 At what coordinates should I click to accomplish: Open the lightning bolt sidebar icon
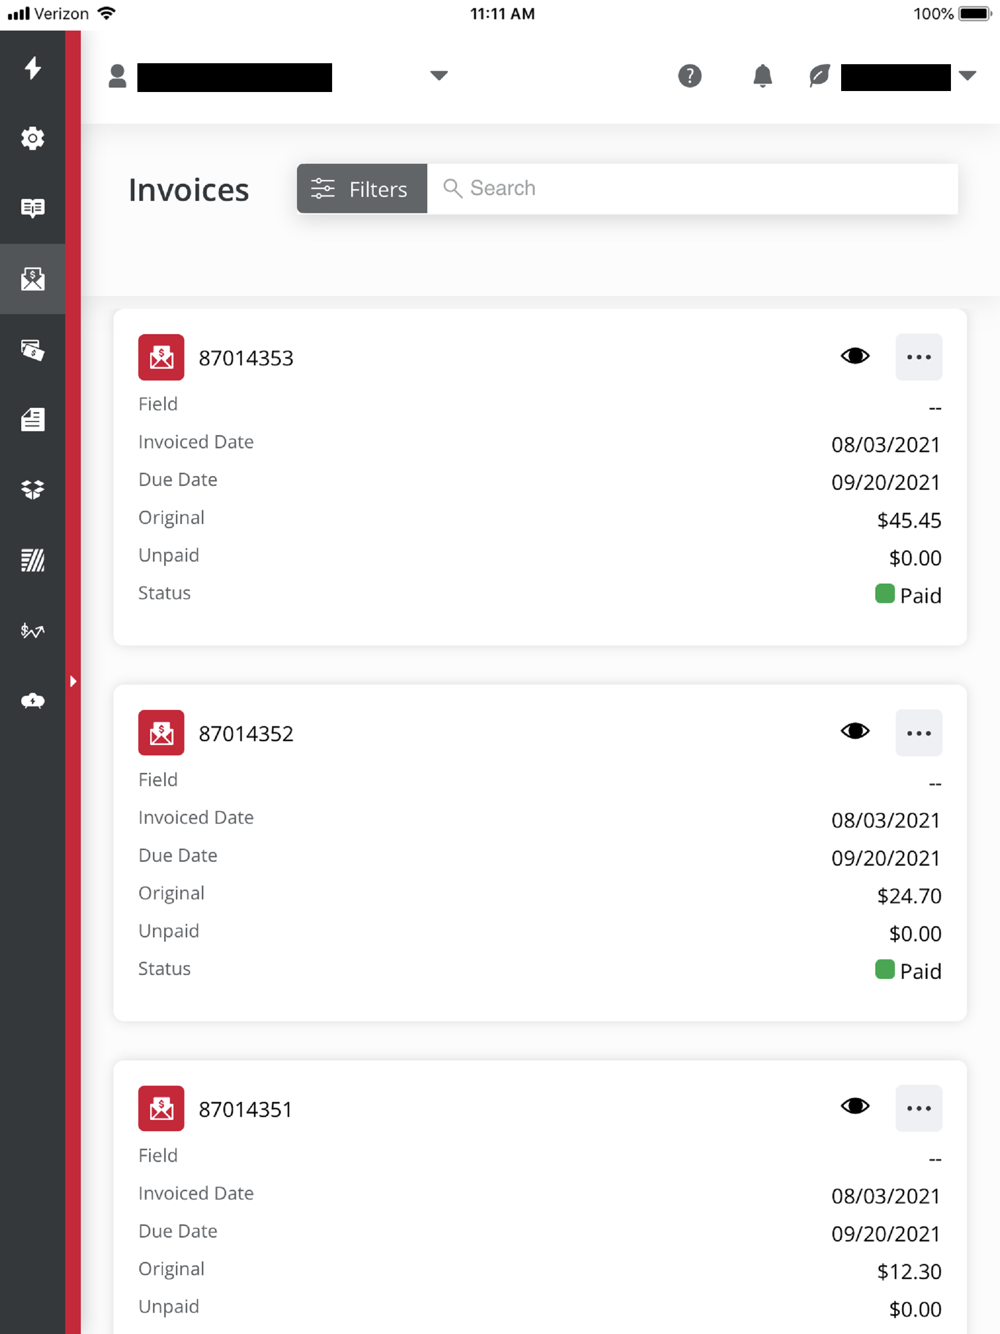click(33, 68)
